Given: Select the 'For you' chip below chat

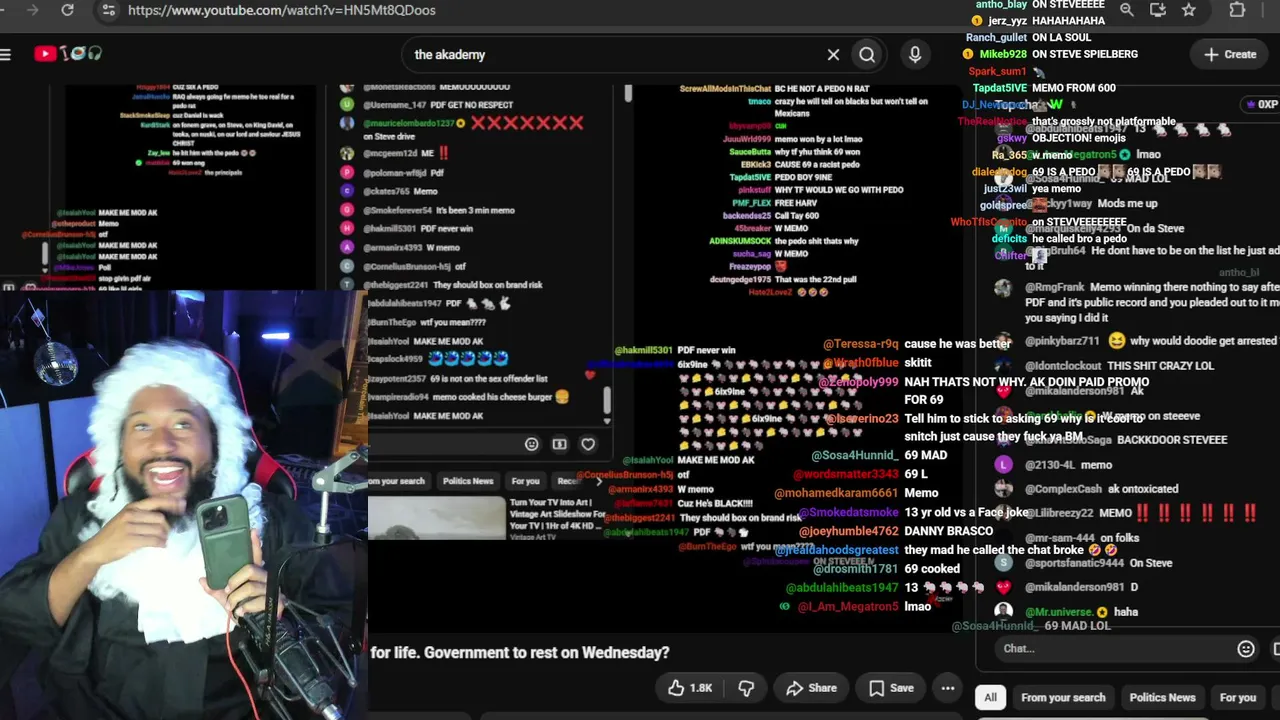Looking at the screenshot, I should coord(1238,698).
